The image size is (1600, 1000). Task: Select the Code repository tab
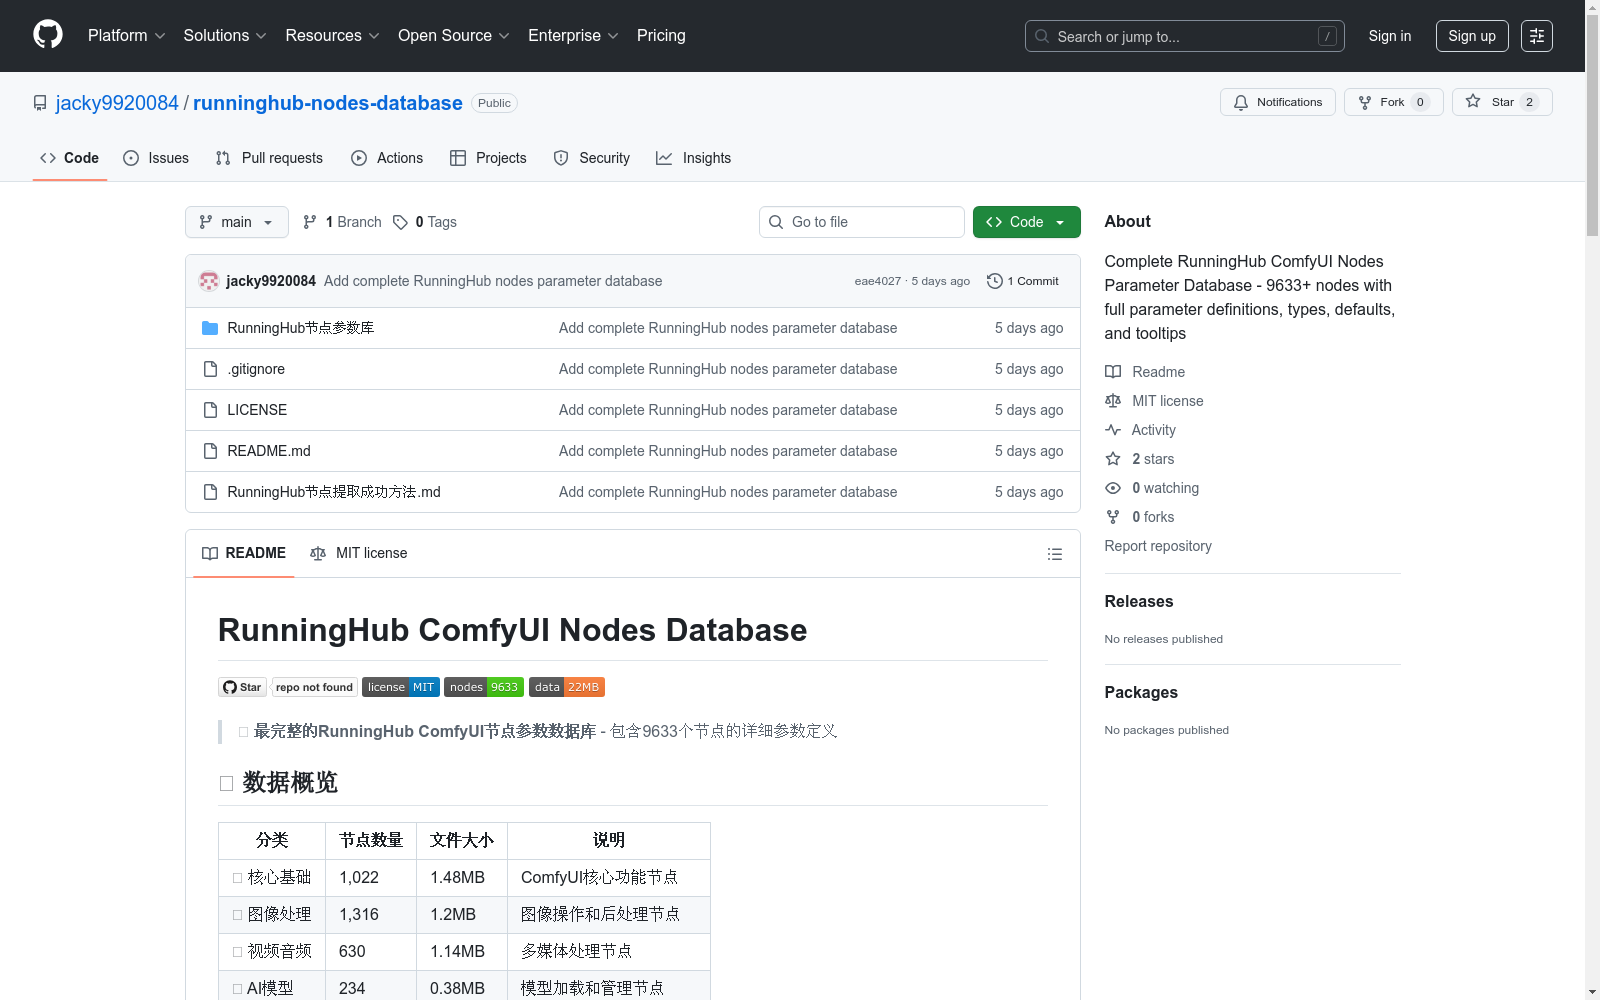pos(70,158)
